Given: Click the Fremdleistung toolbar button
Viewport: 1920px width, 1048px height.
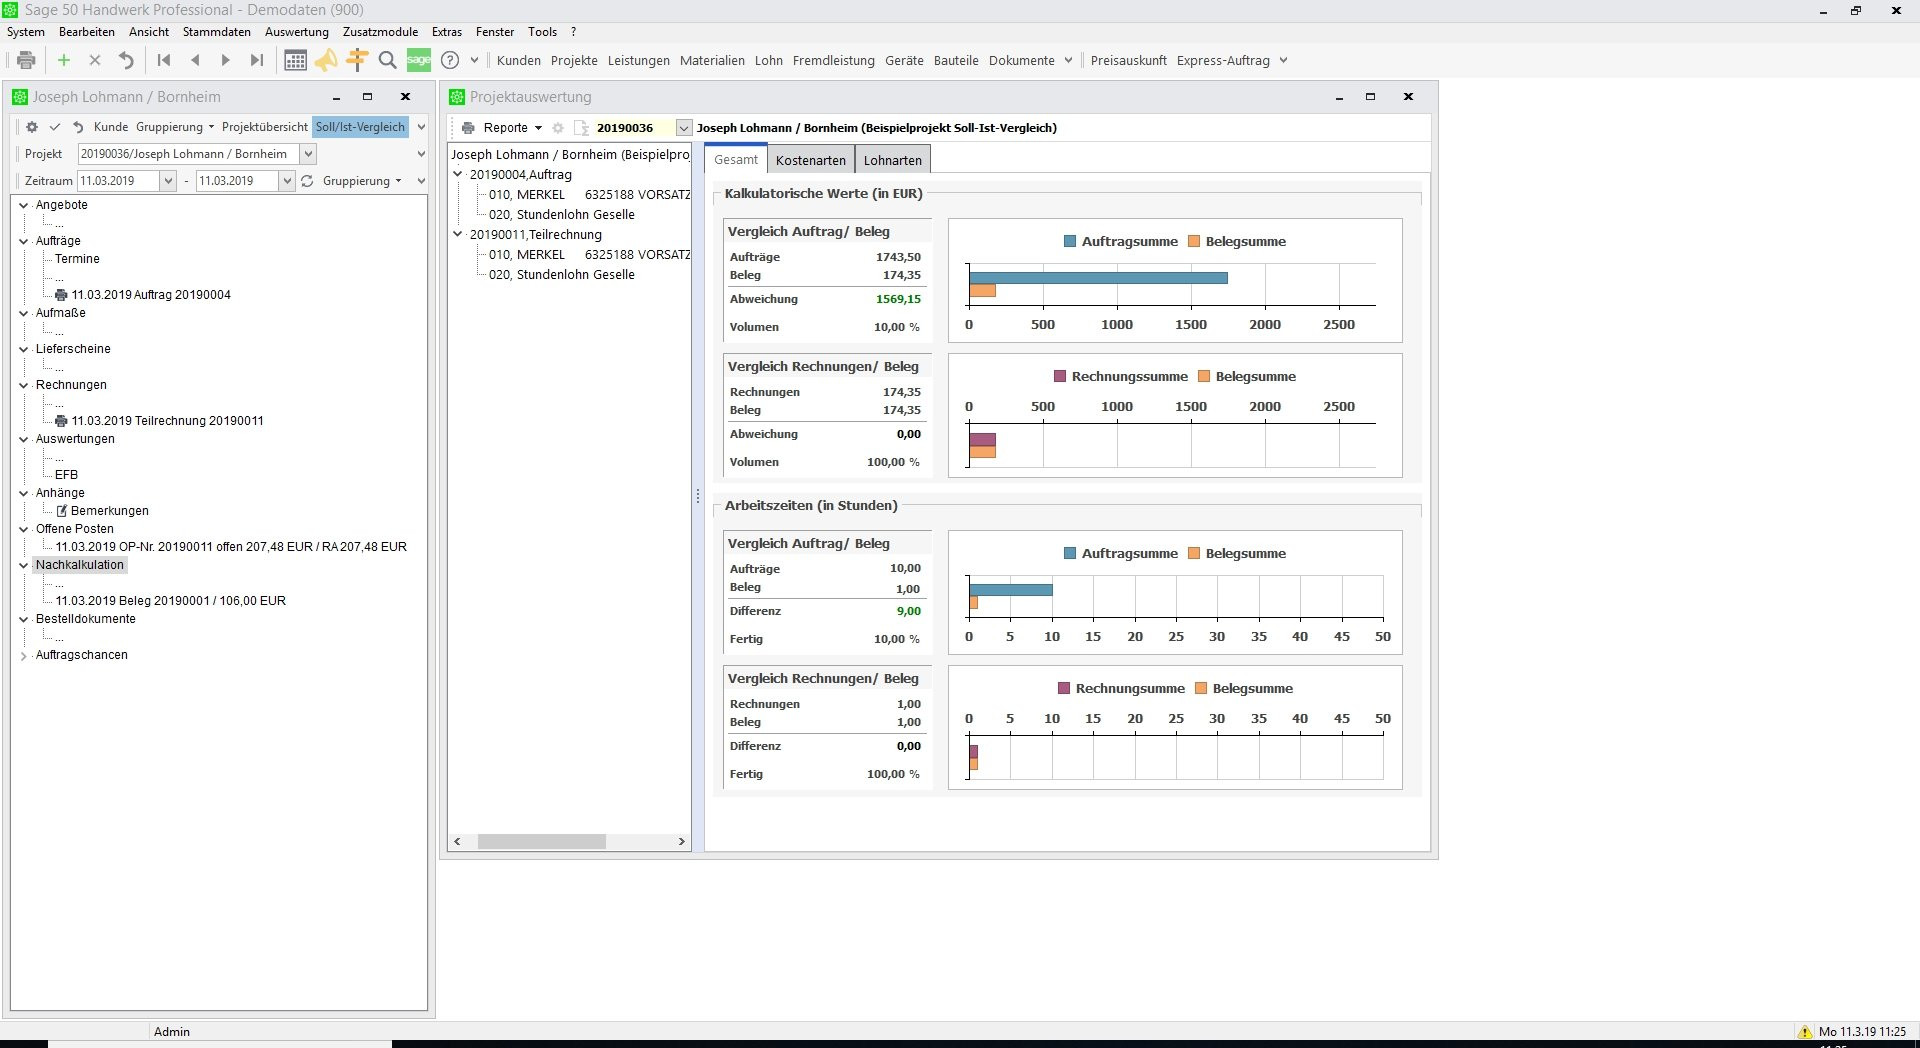Looking at the screenshot, I should click(833, 60).
